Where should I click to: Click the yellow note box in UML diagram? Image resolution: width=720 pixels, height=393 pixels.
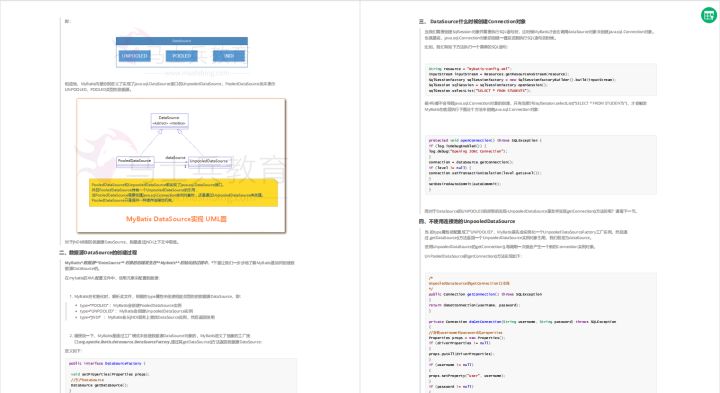[184, 193]
